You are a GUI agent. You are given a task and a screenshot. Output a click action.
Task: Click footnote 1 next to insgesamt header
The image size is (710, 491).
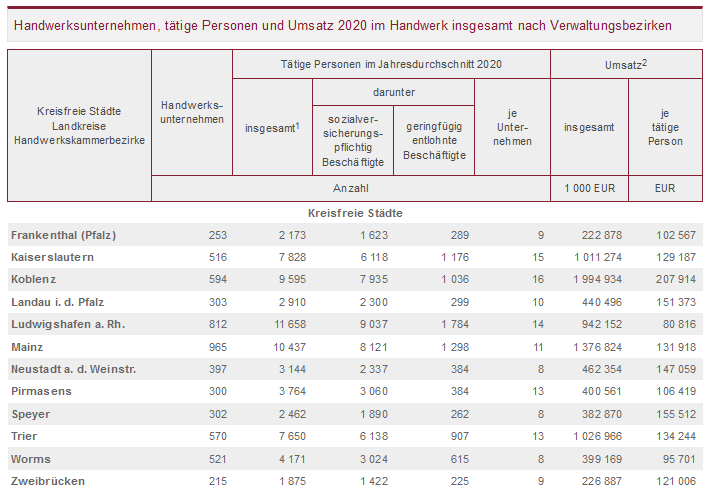coord(298,124)
